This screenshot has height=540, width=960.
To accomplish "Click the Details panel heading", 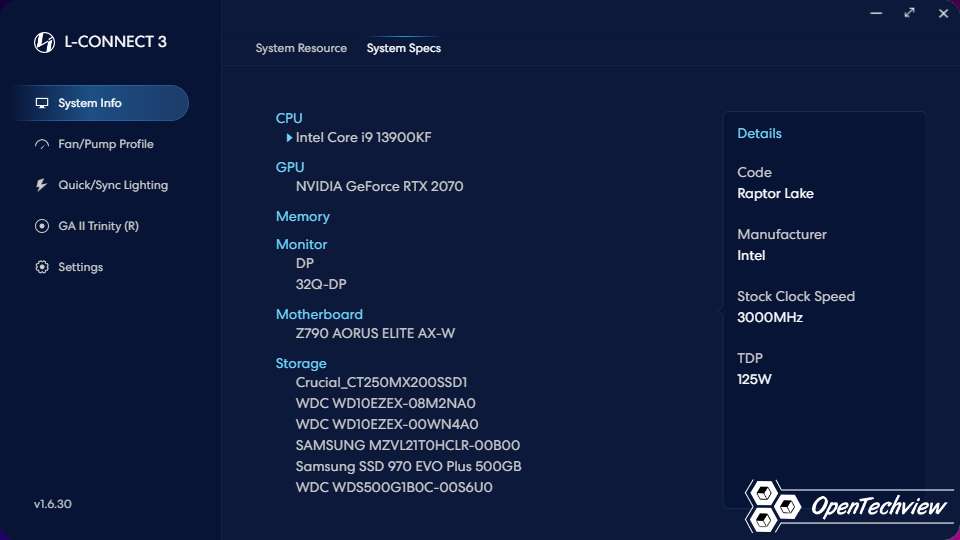I will click(759, 133).
